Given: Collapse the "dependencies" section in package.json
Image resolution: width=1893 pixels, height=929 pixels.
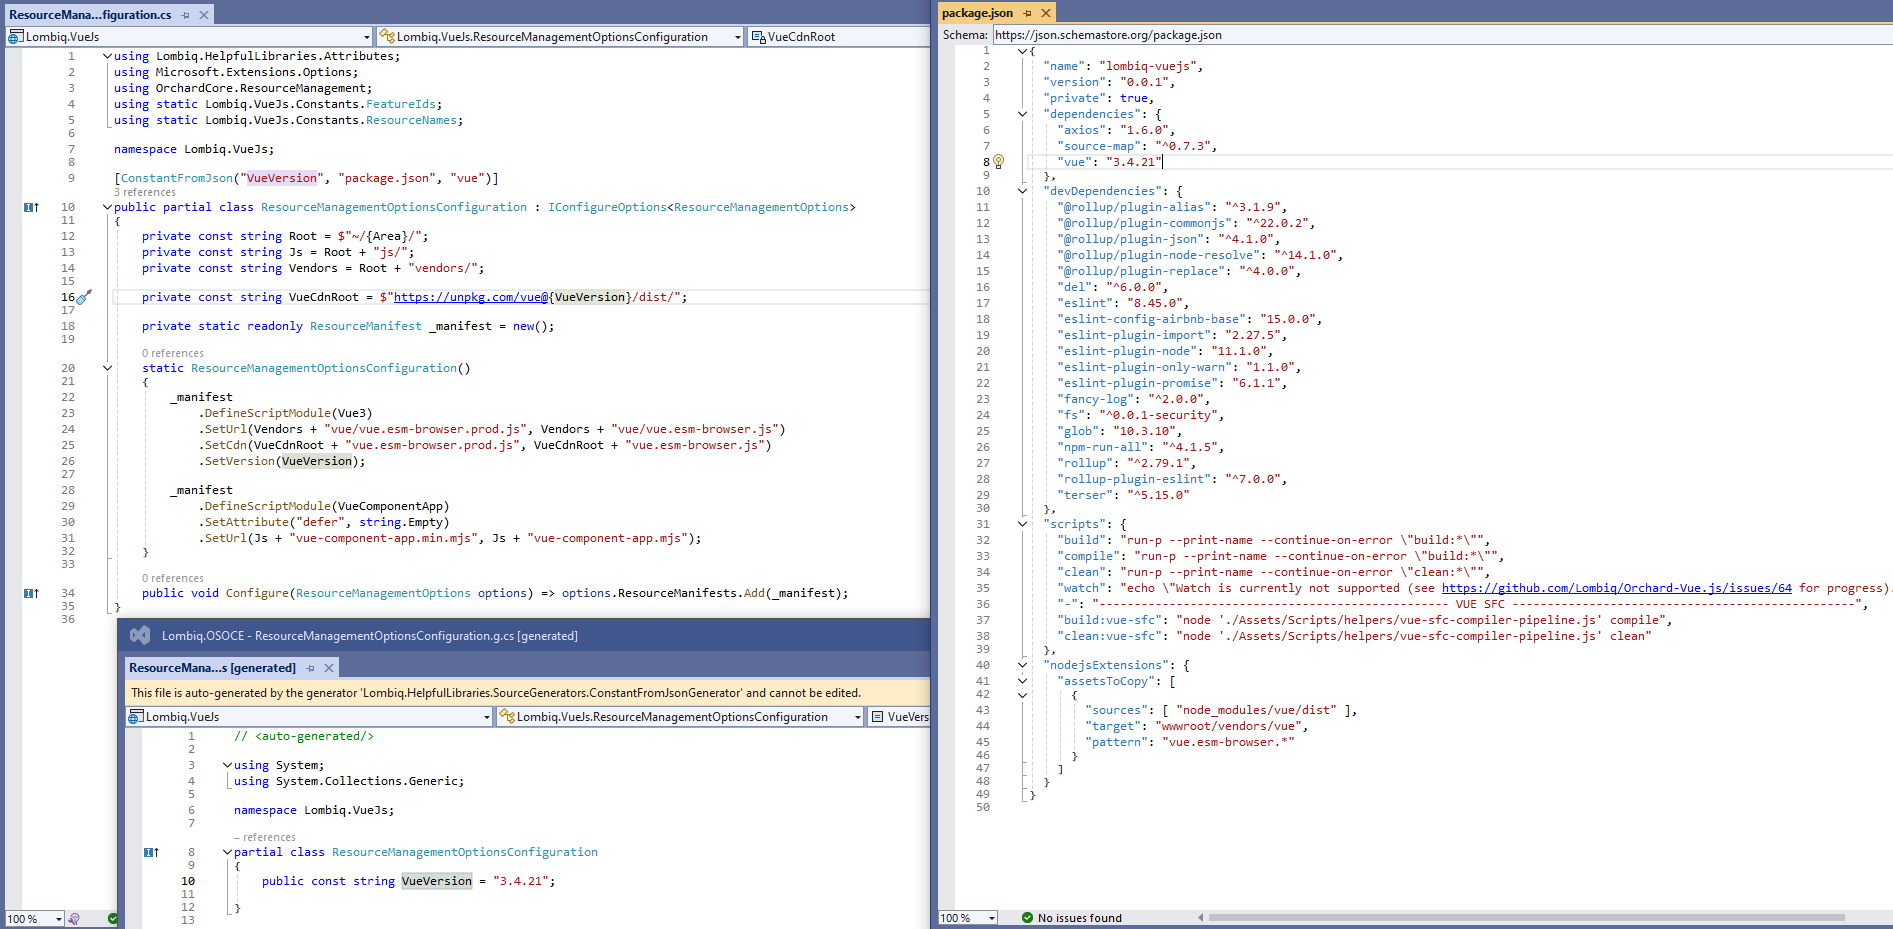Looking at the screenshot, I should tap(1022, 114).
